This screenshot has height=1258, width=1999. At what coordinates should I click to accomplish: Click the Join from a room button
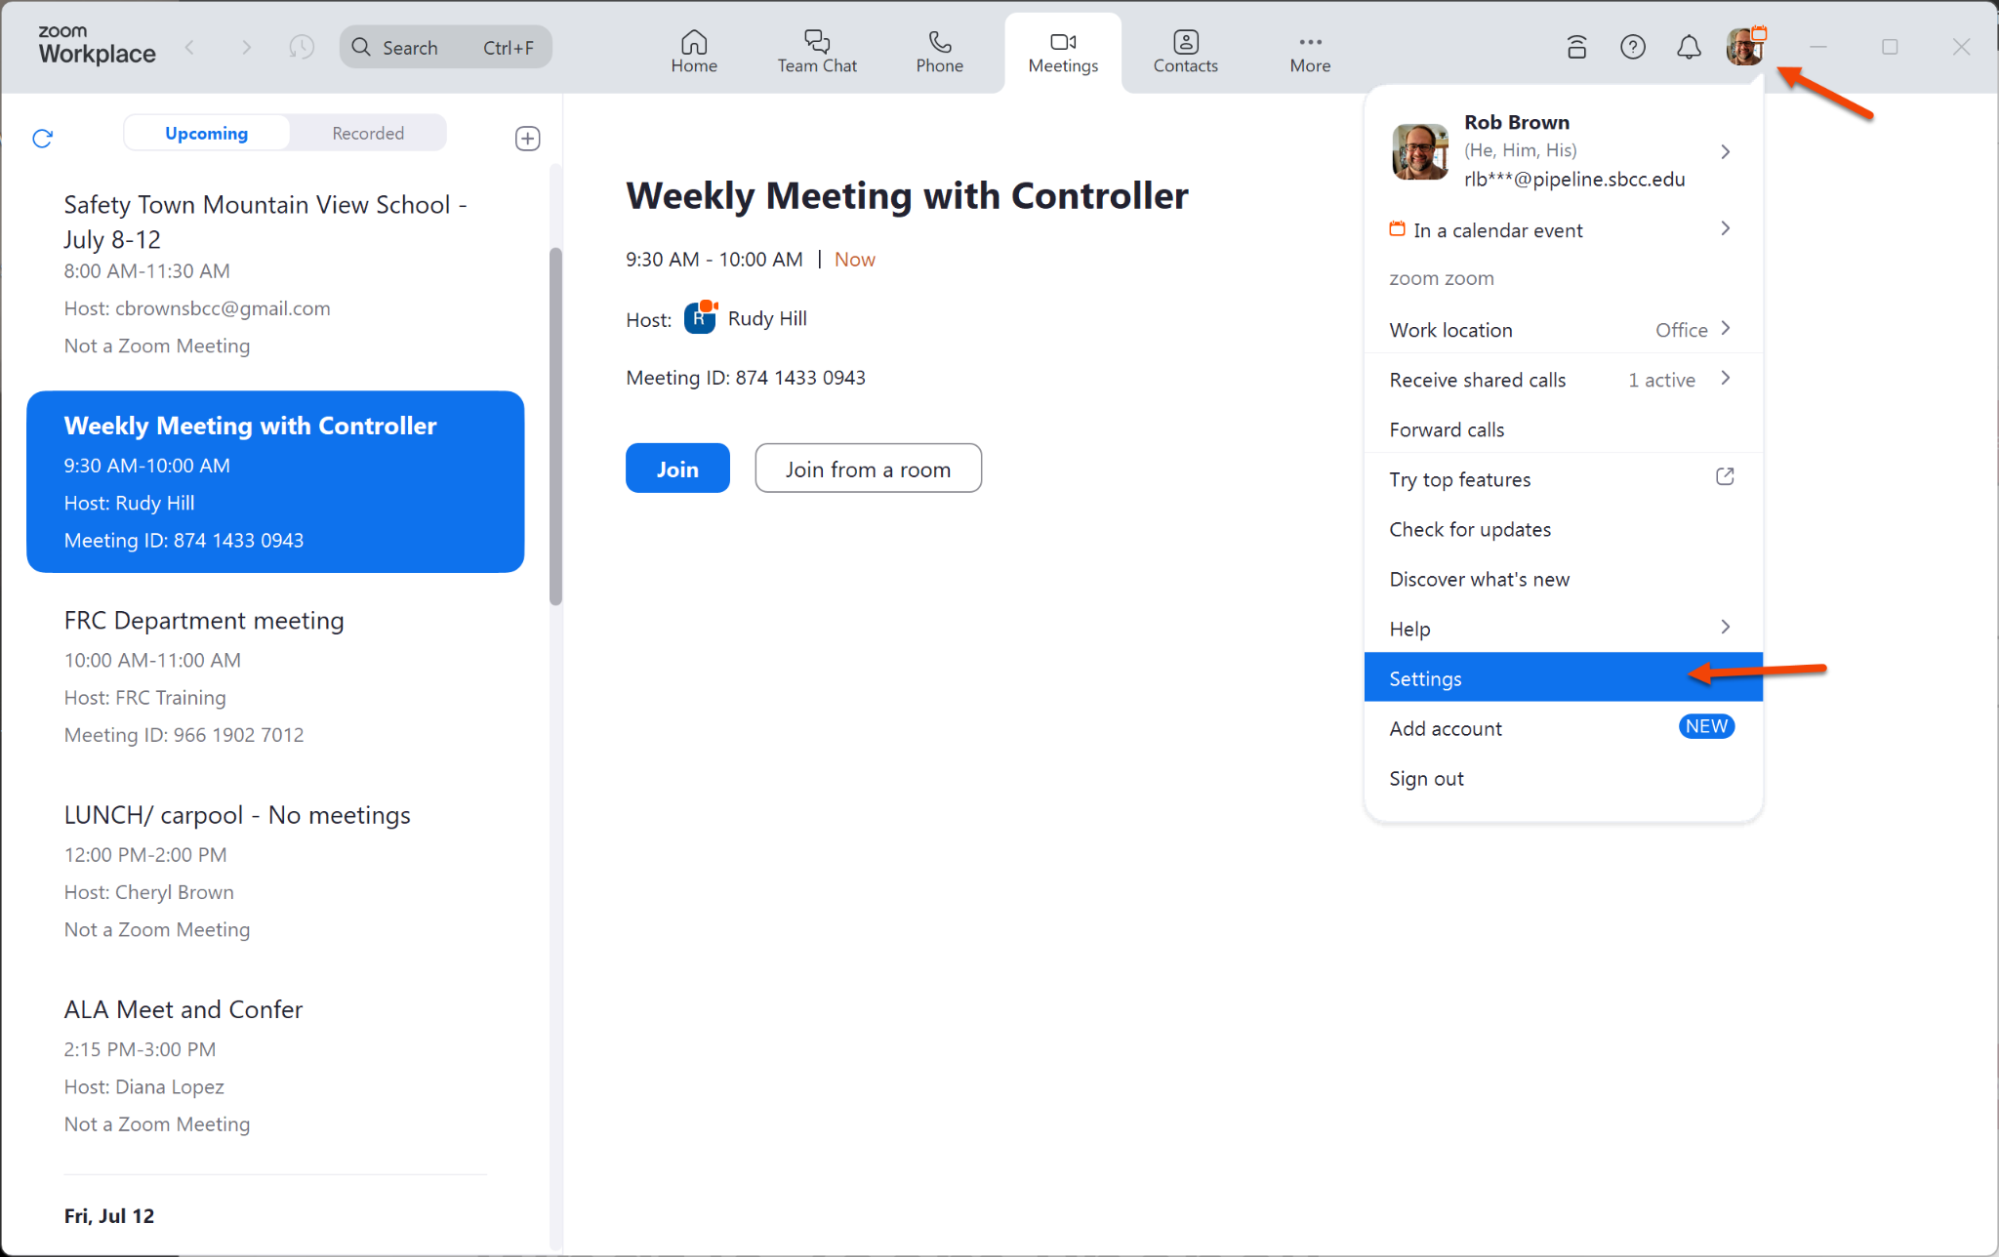click(868, 468)
